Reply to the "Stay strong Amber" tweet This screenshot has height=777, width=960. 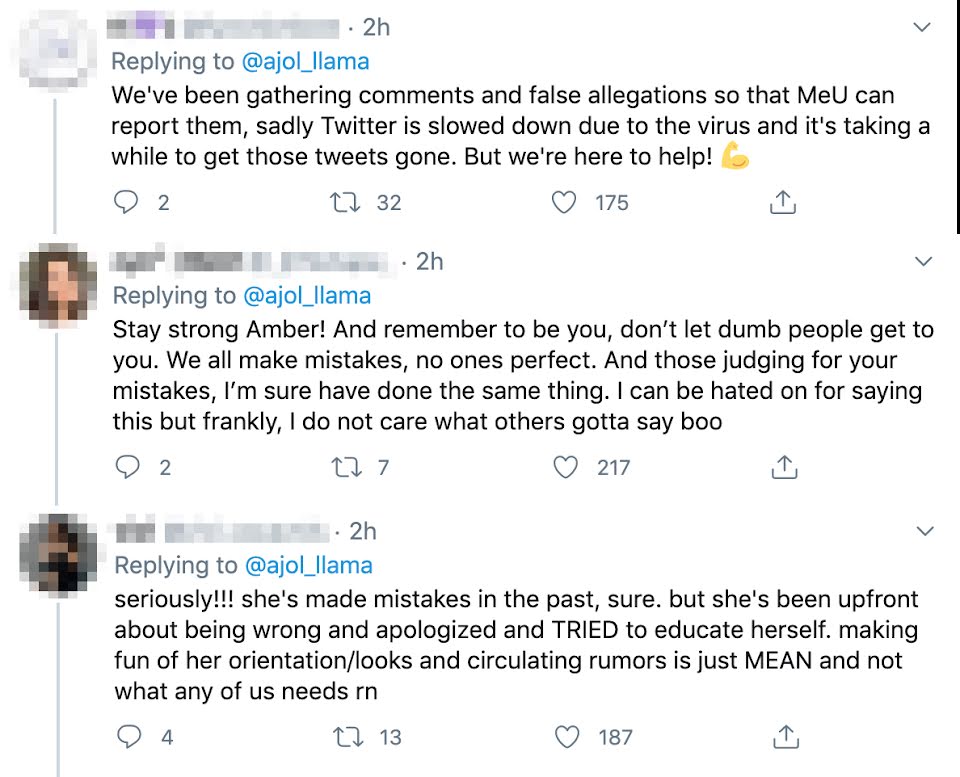tap(126, 467)
